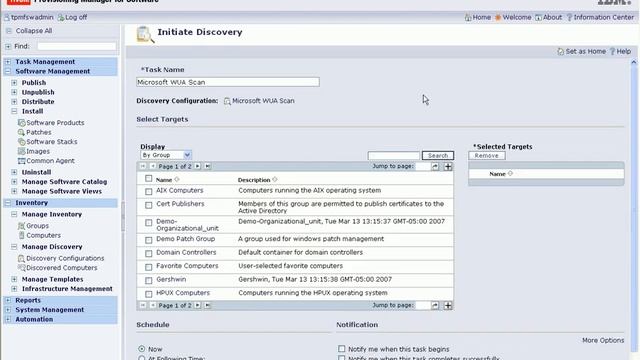Open the Software Products item icon
The image size is (640, 360).
pyautogui.click(x=22, y=122)
